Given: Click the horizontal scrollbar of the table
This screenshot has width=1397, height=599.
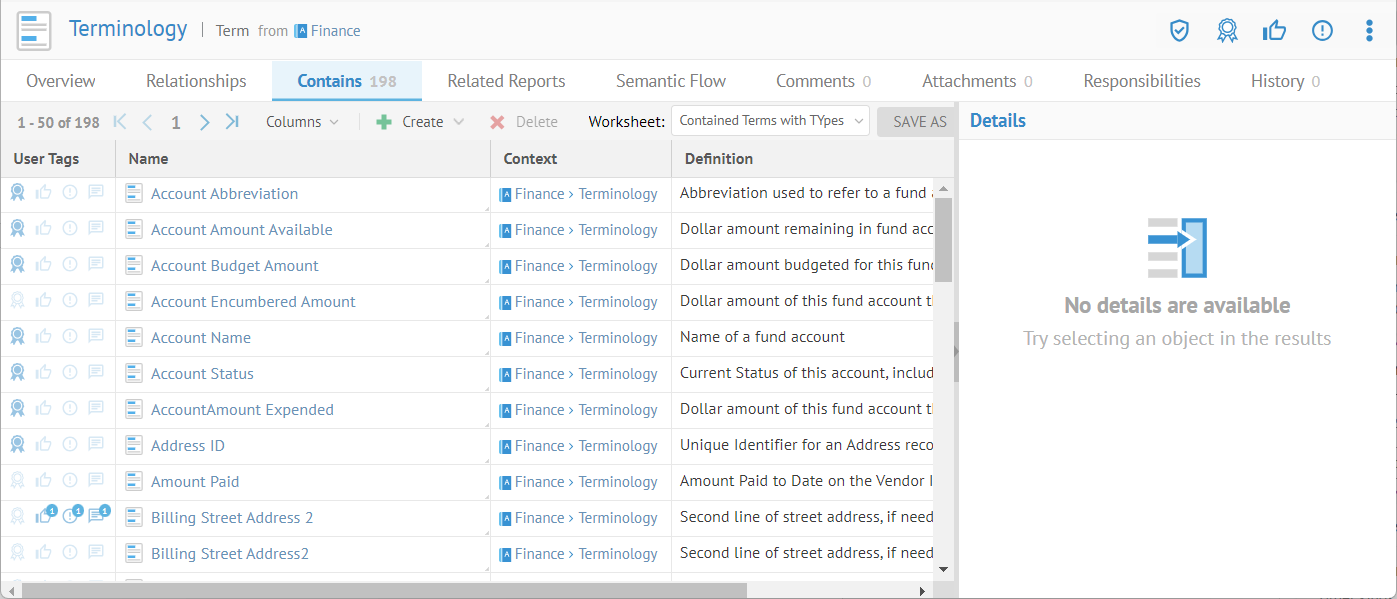Looking at the screenshot, I should 384,590.
